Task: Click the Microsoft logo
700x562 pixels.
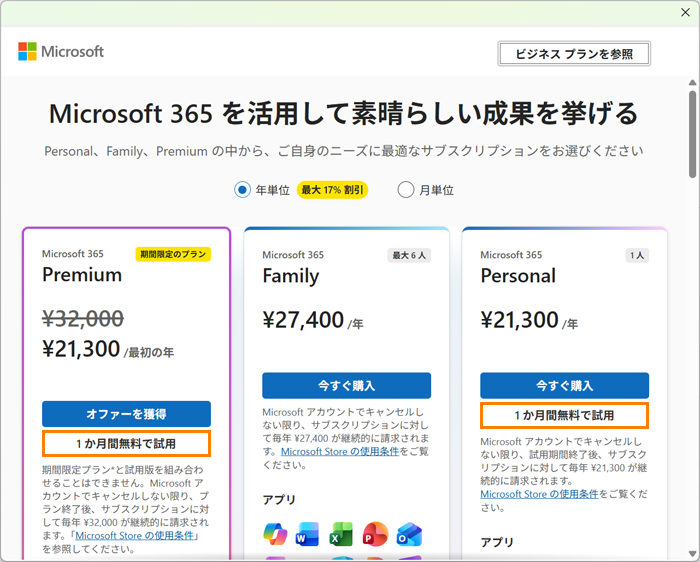Action: (61, 51)
